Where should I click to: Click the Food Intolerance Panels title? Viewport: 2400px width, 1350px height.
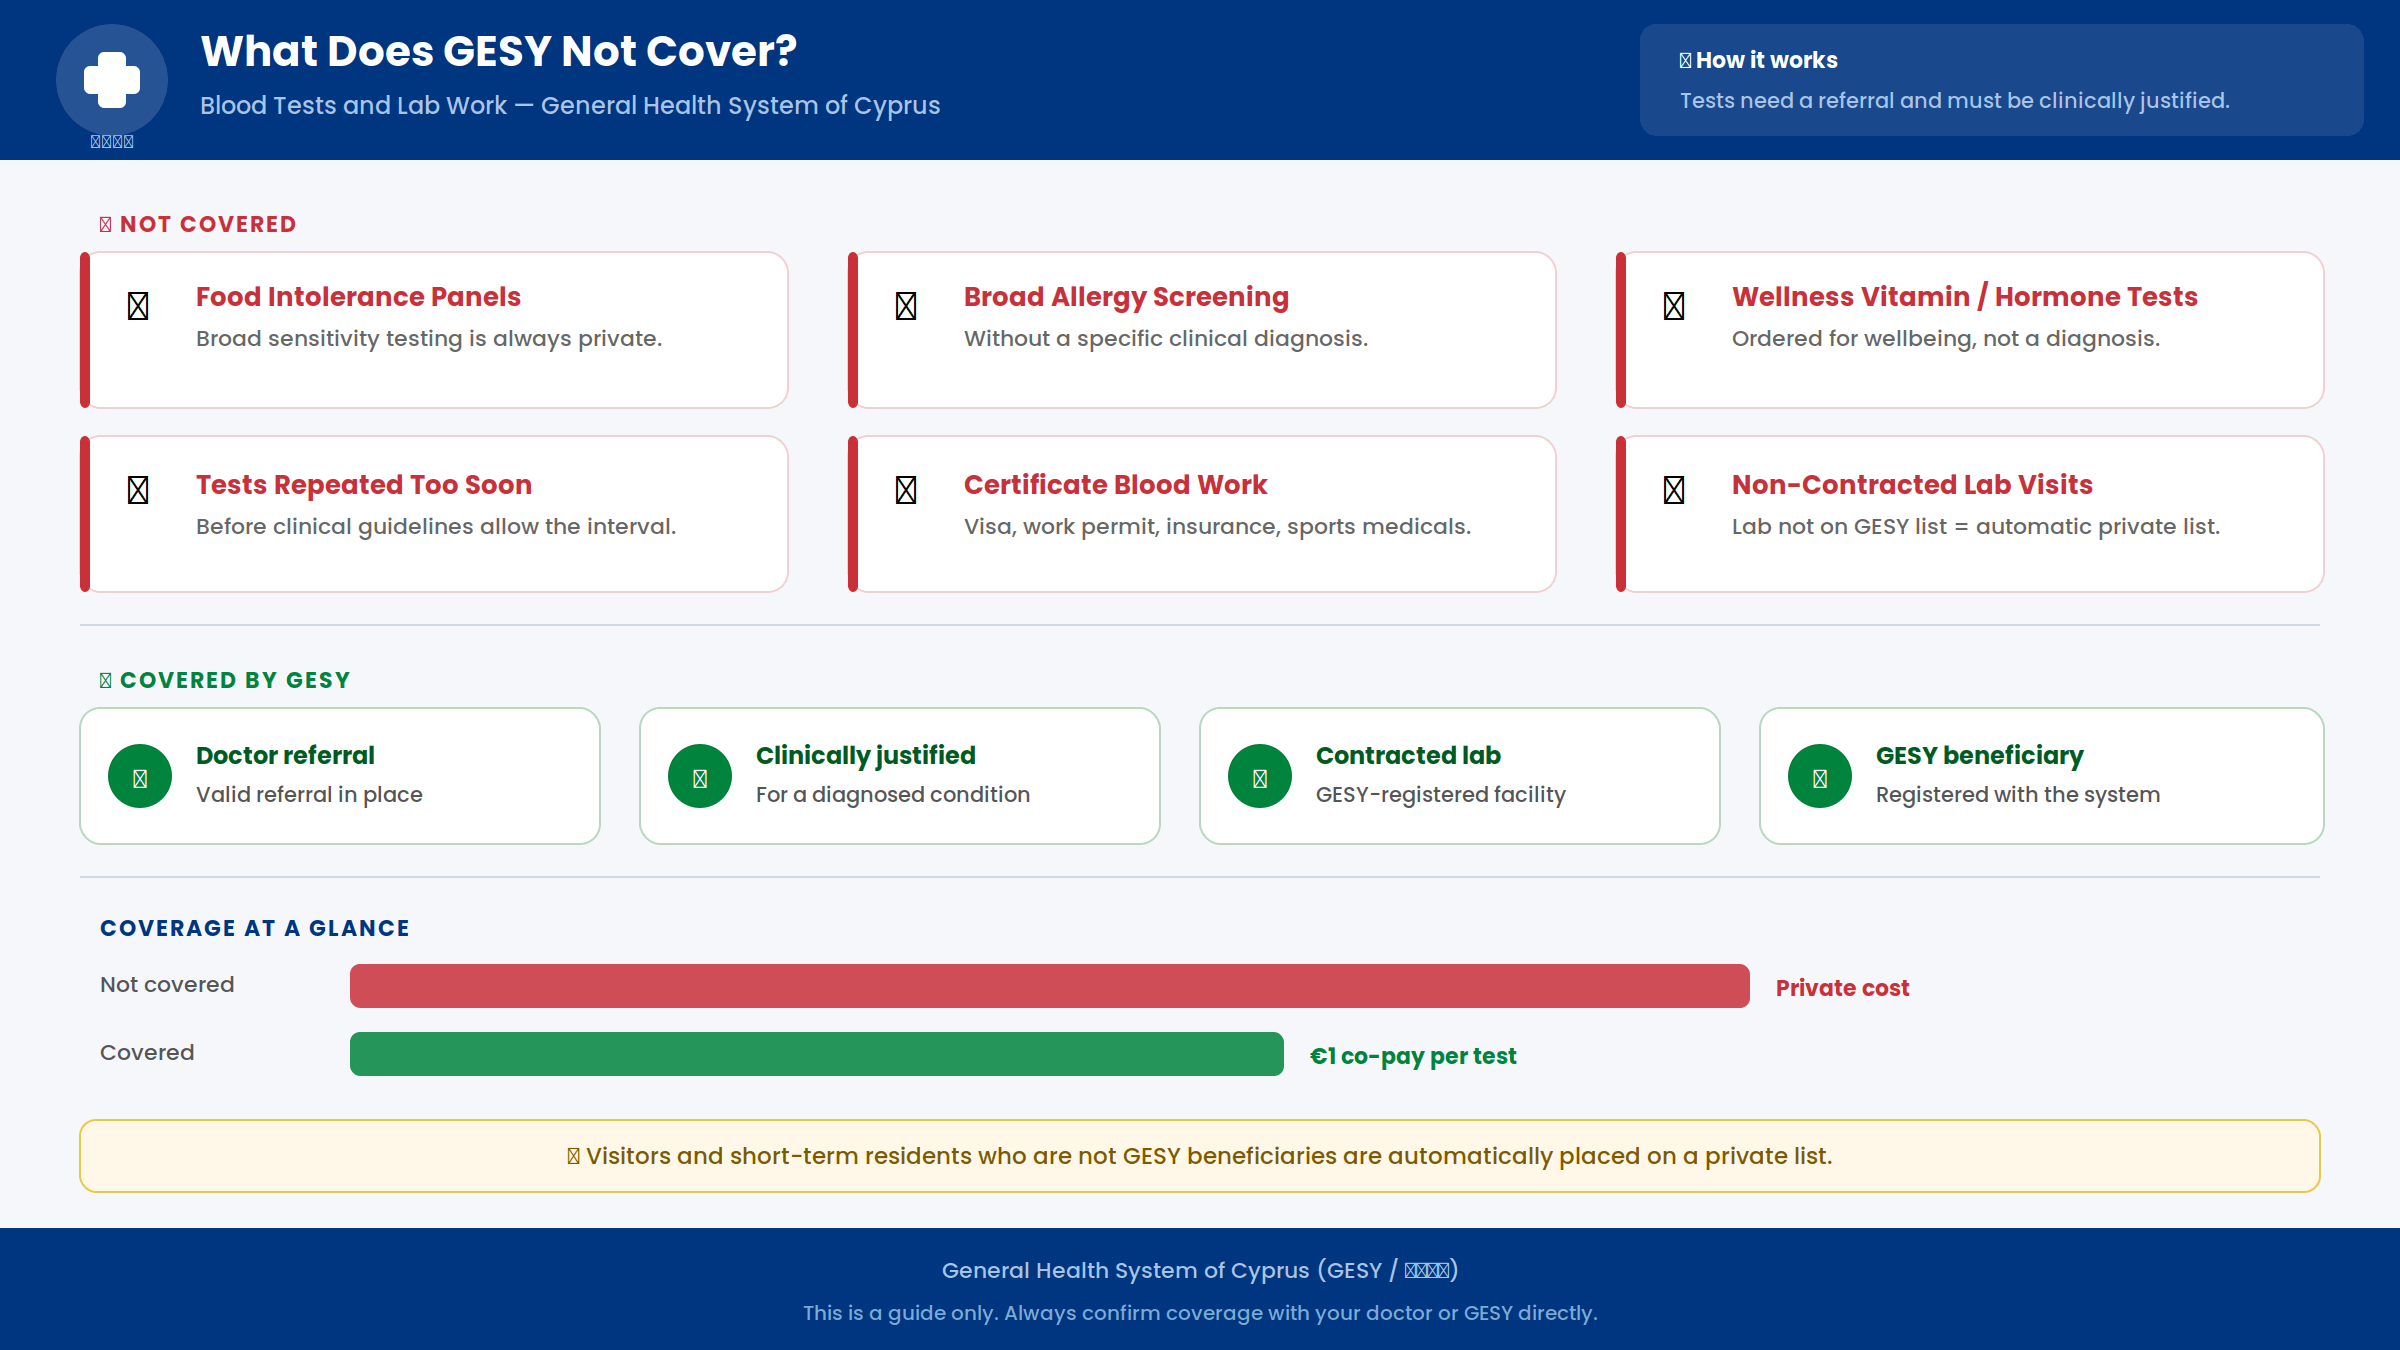(358, 297)
